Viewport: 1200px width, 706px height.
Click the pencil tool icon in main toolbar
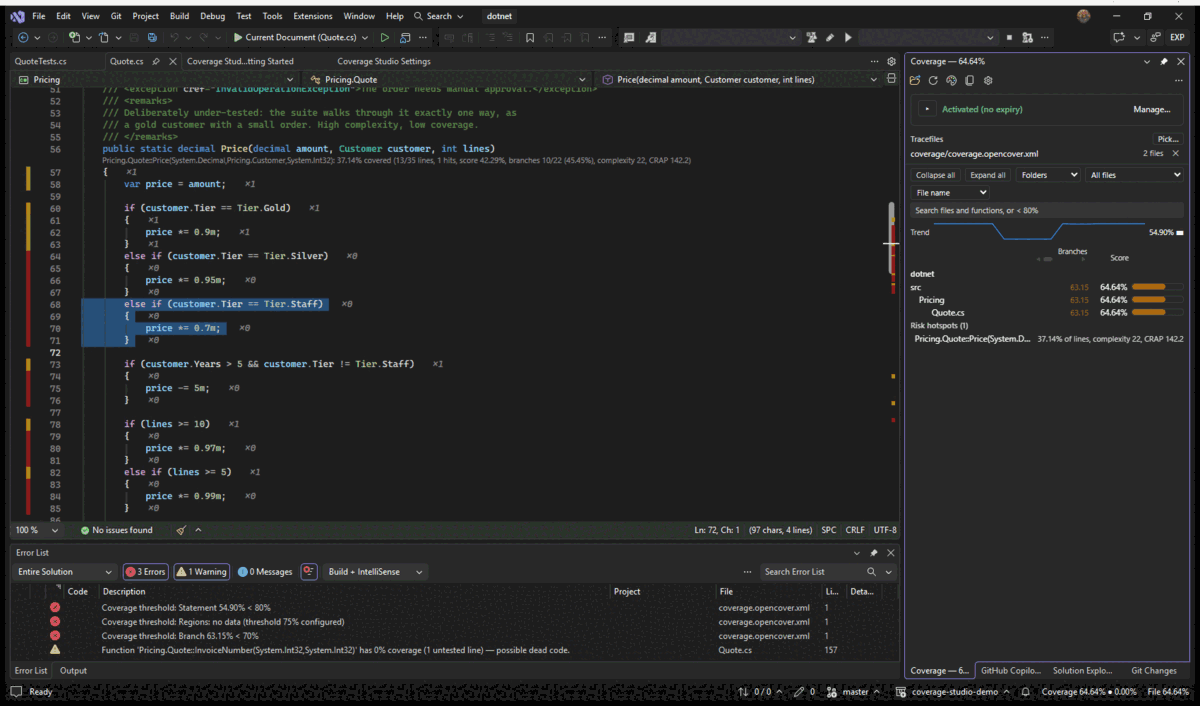[829, 37]
